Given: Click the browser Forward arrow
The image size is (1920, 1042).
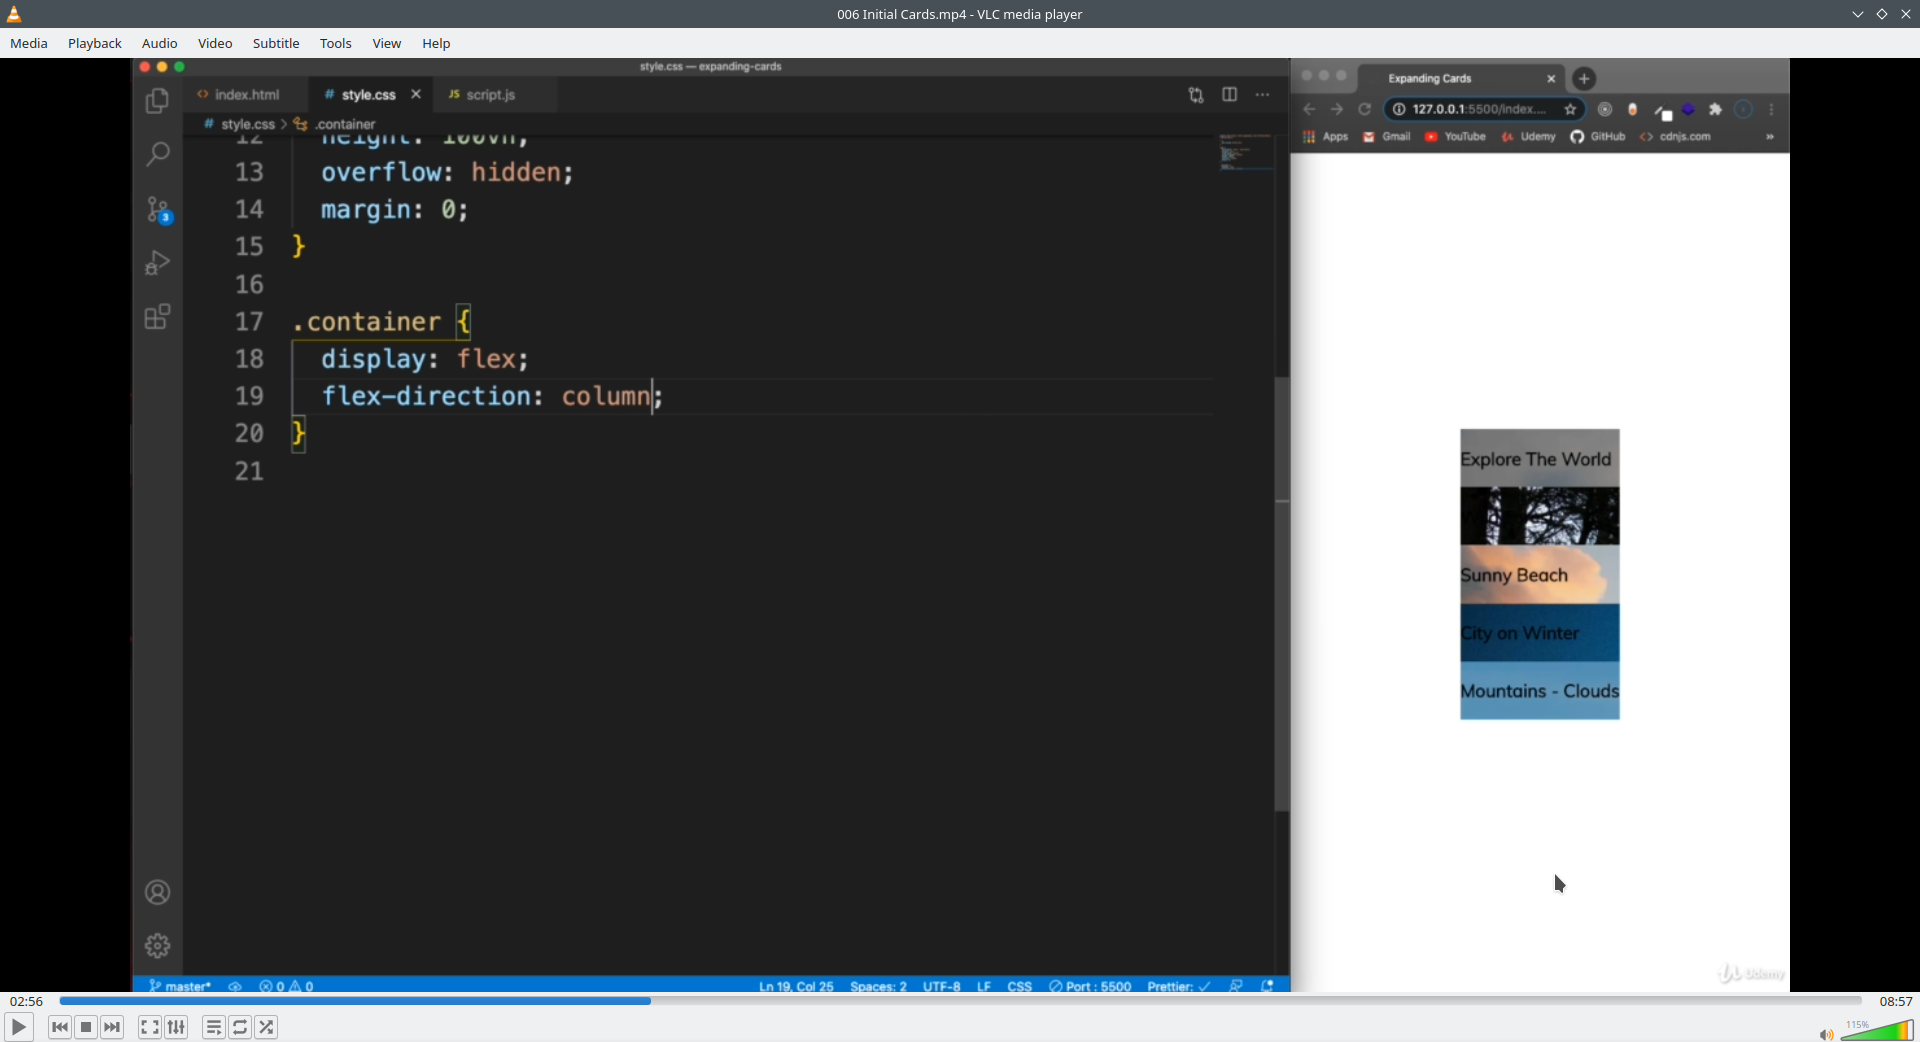Looking at the screenshot, I should click(x=1337, y=109).
